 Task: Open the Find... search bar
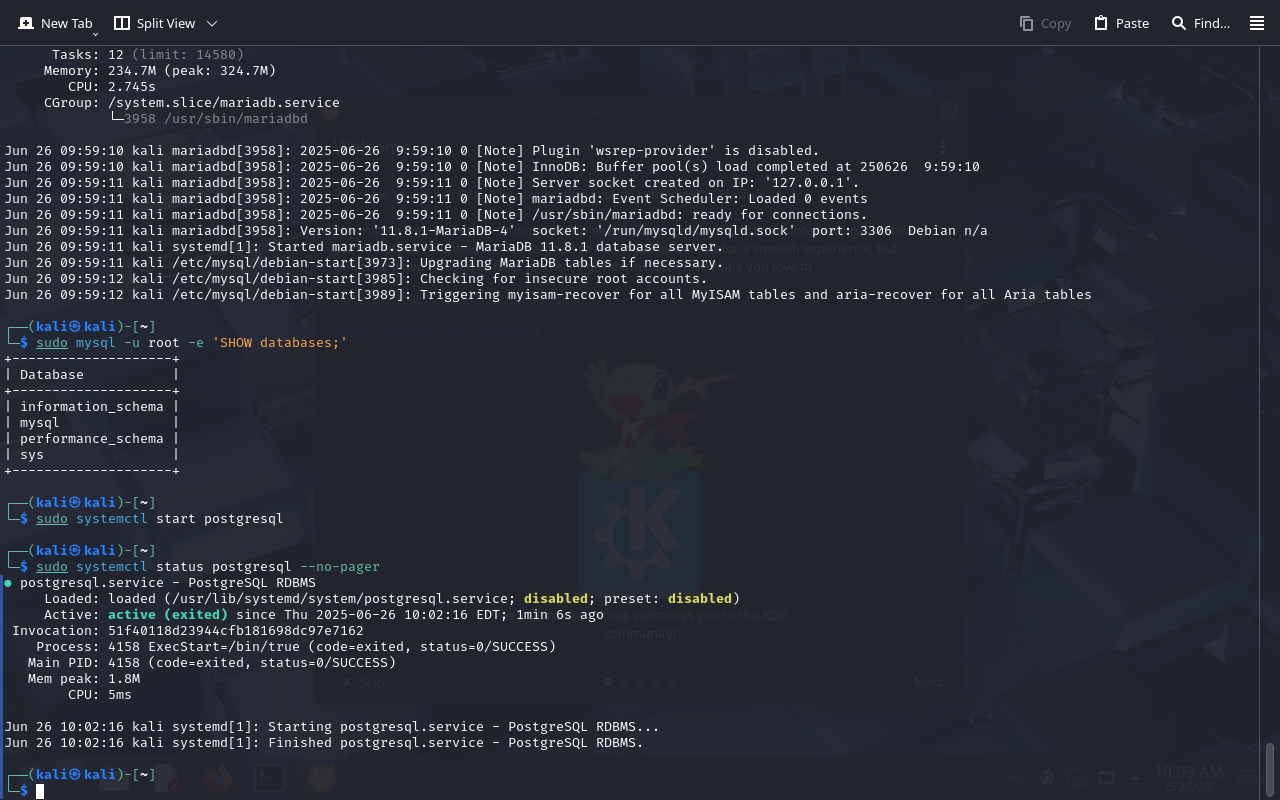pyautogui.click(x=1200, y=23)
